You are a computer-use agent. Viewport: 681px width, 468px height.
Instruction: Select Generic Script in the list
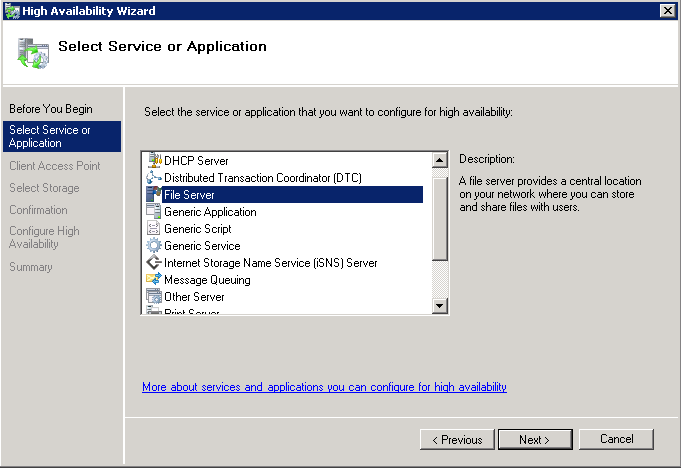click(198, 229)
